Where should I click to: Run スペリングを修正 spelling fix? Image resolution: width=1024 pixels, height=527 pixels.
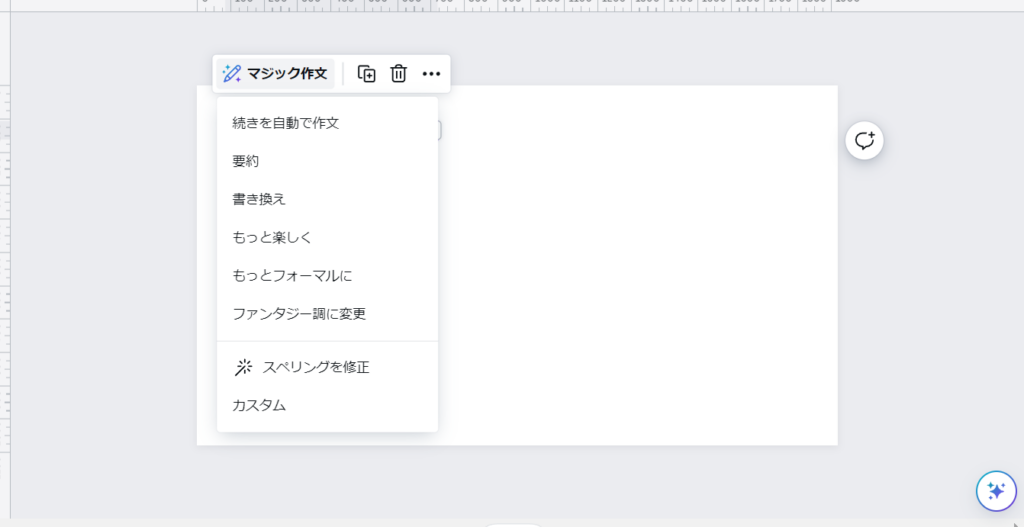[x=315, y=367]
